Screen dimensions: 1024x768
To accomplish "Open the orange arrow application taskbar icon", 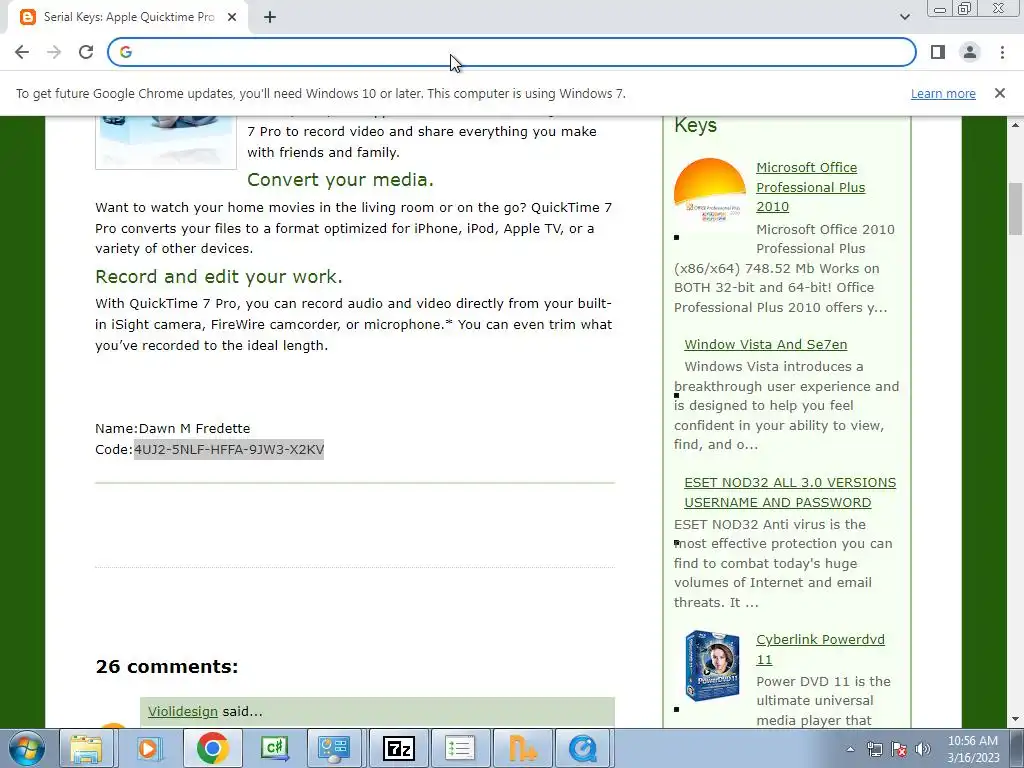I will 522,748.
